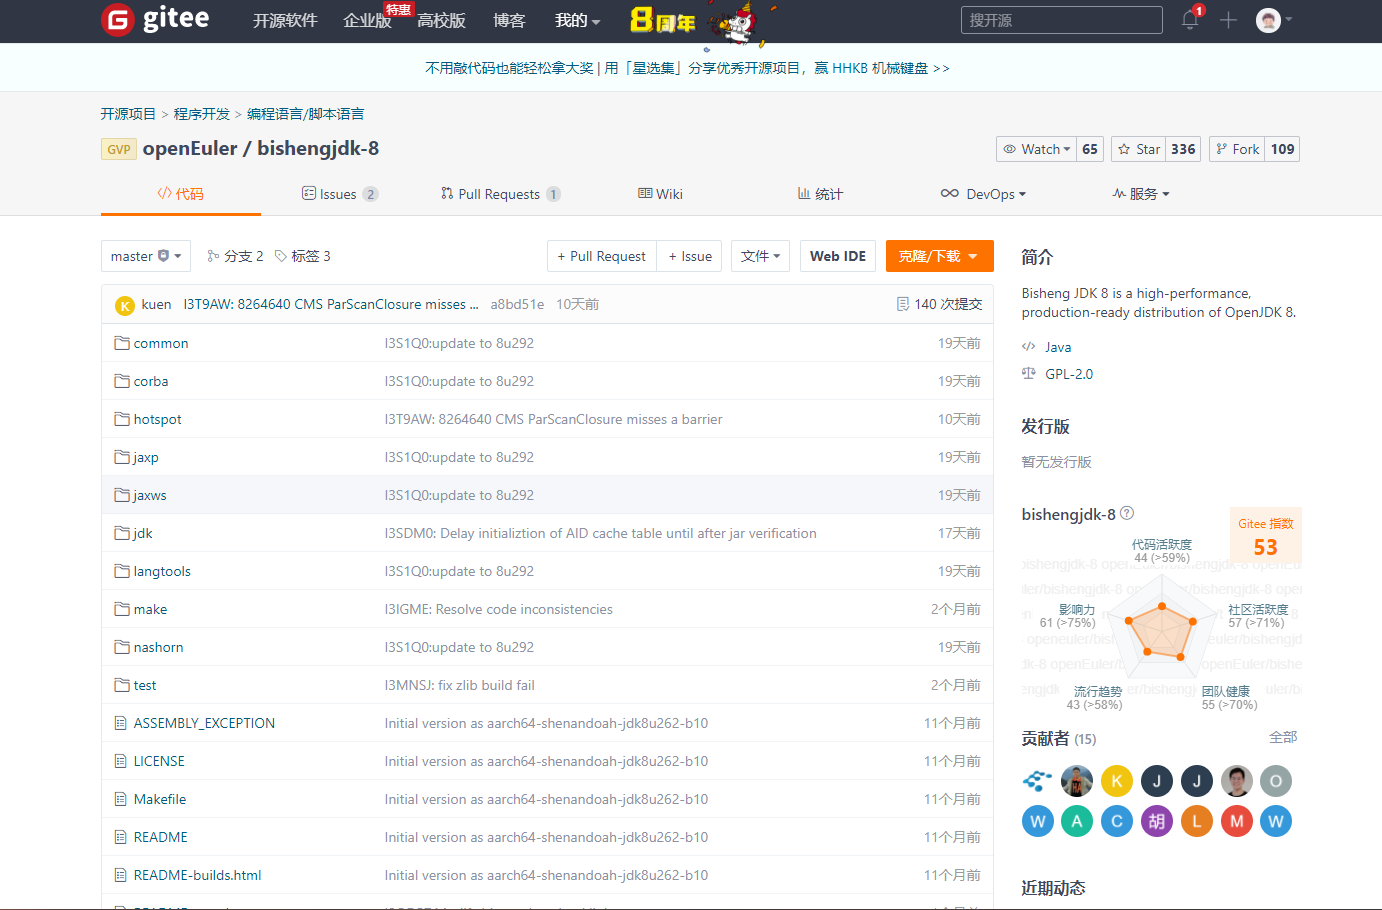Image resolution: width=1382 pixels, height=910 pixels.
Task: Open the orange L contributor avatar
Action: [1197, 821]
